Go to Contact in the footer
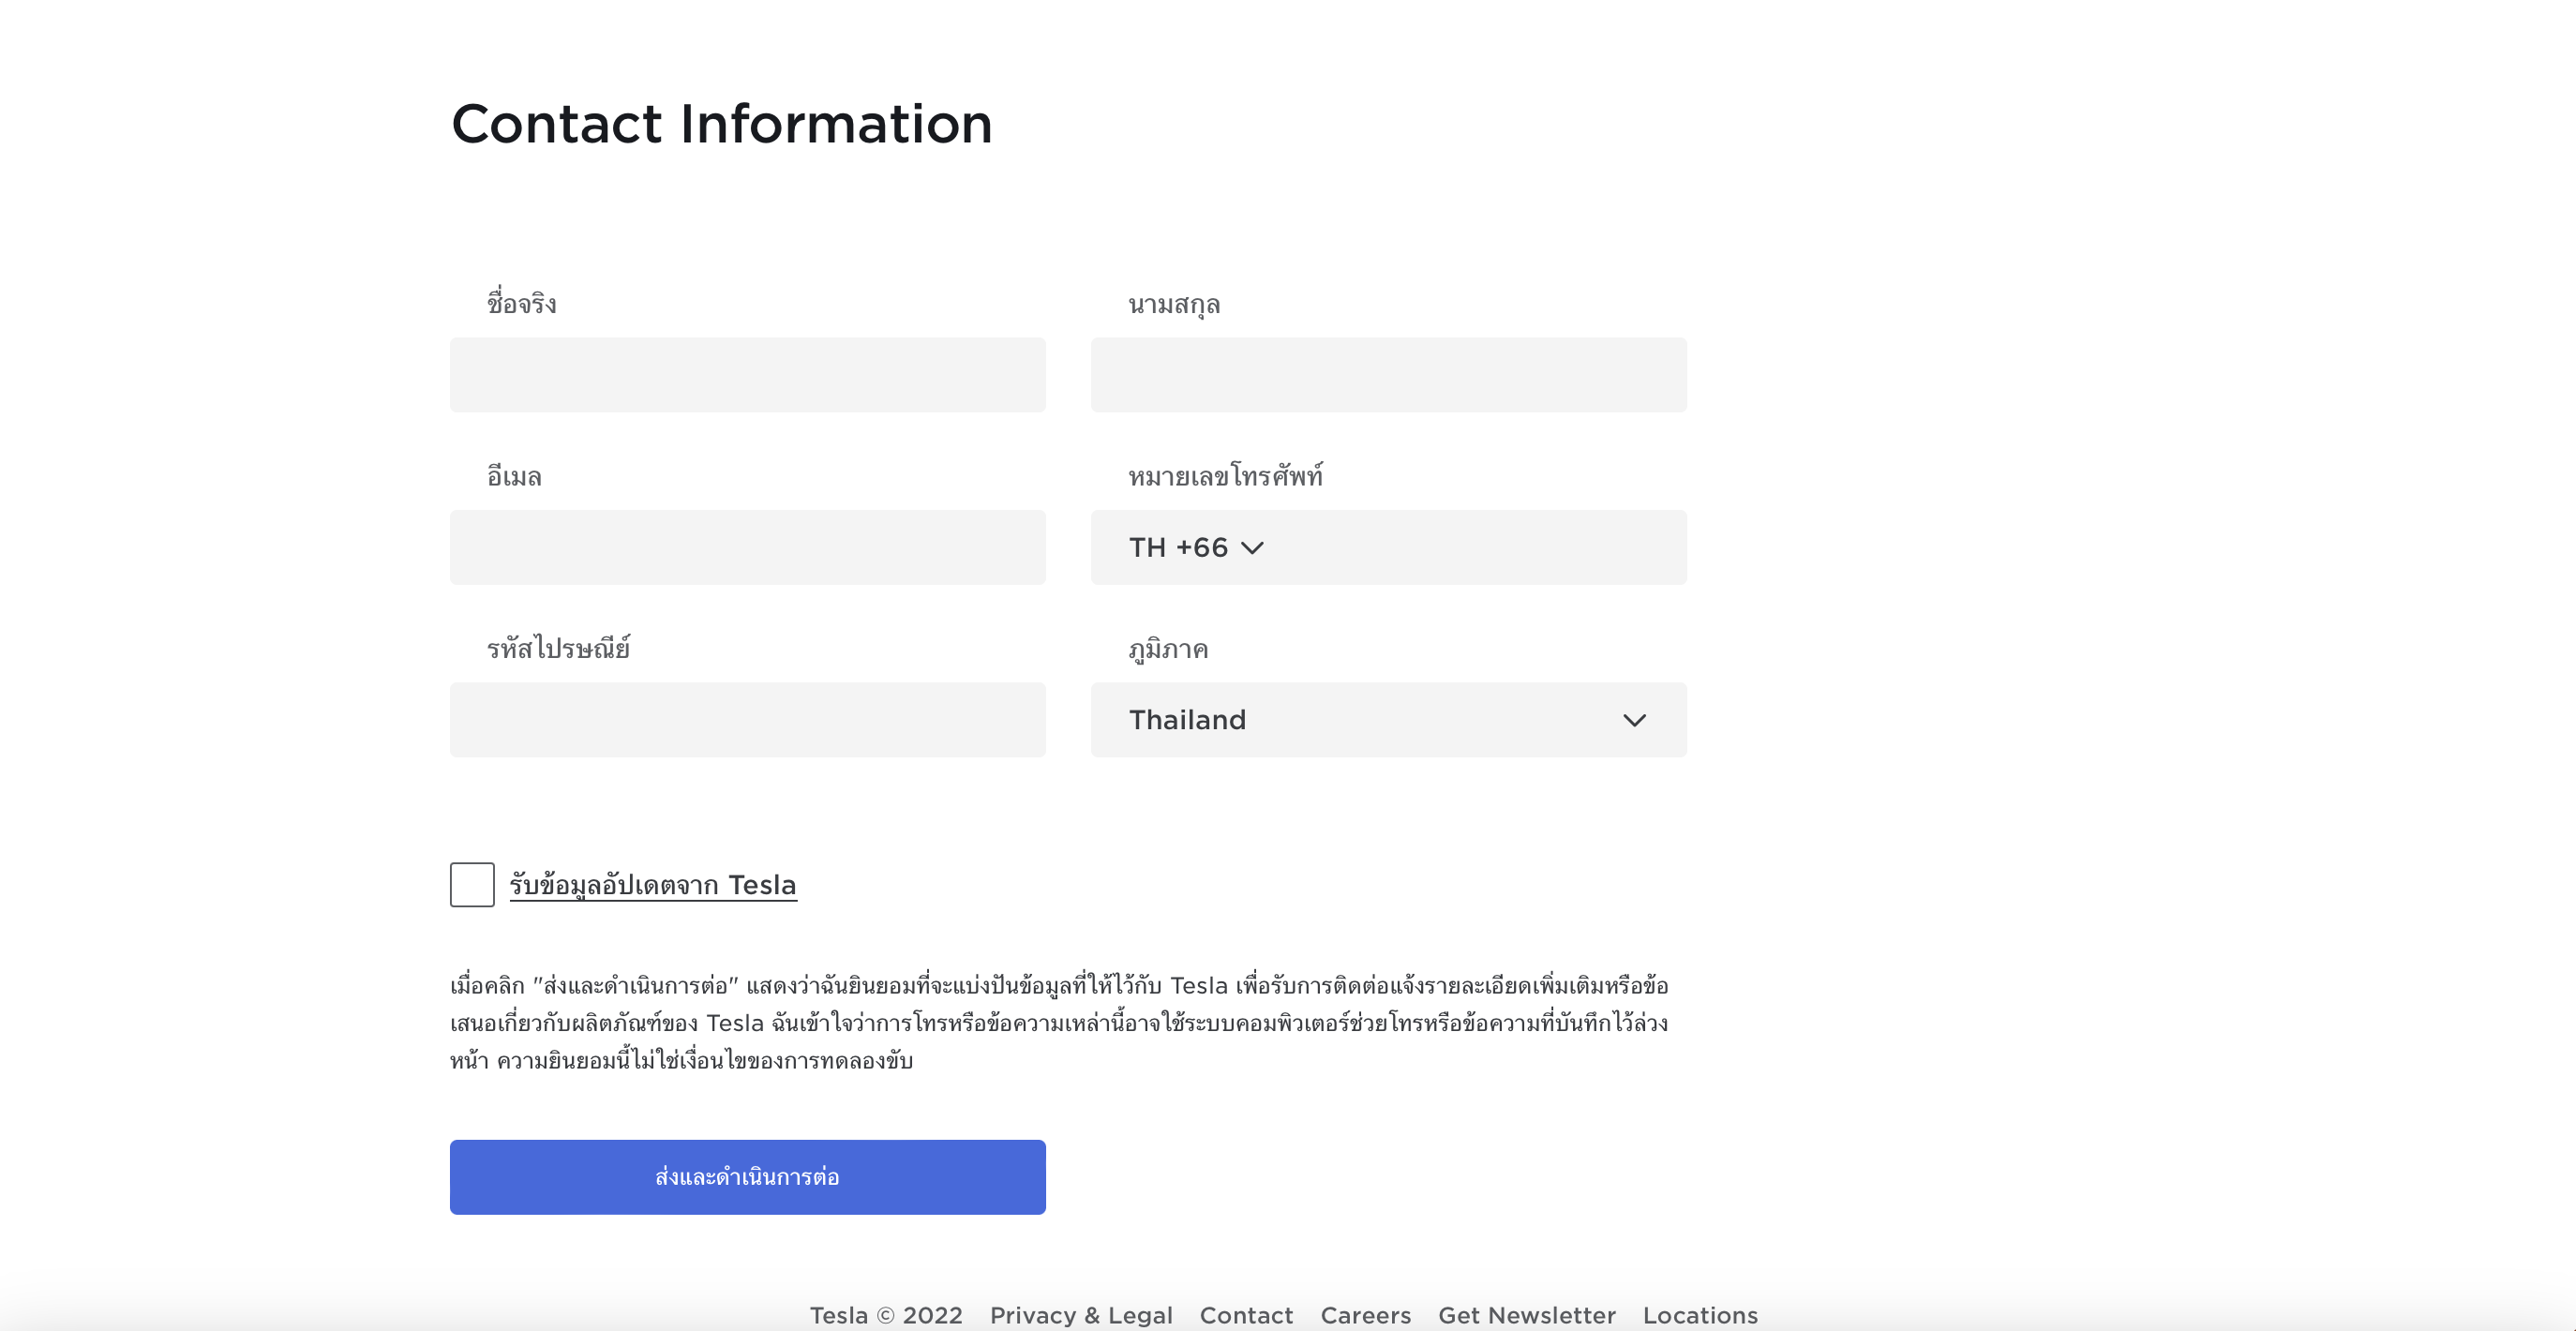 click(1246, 1315)
